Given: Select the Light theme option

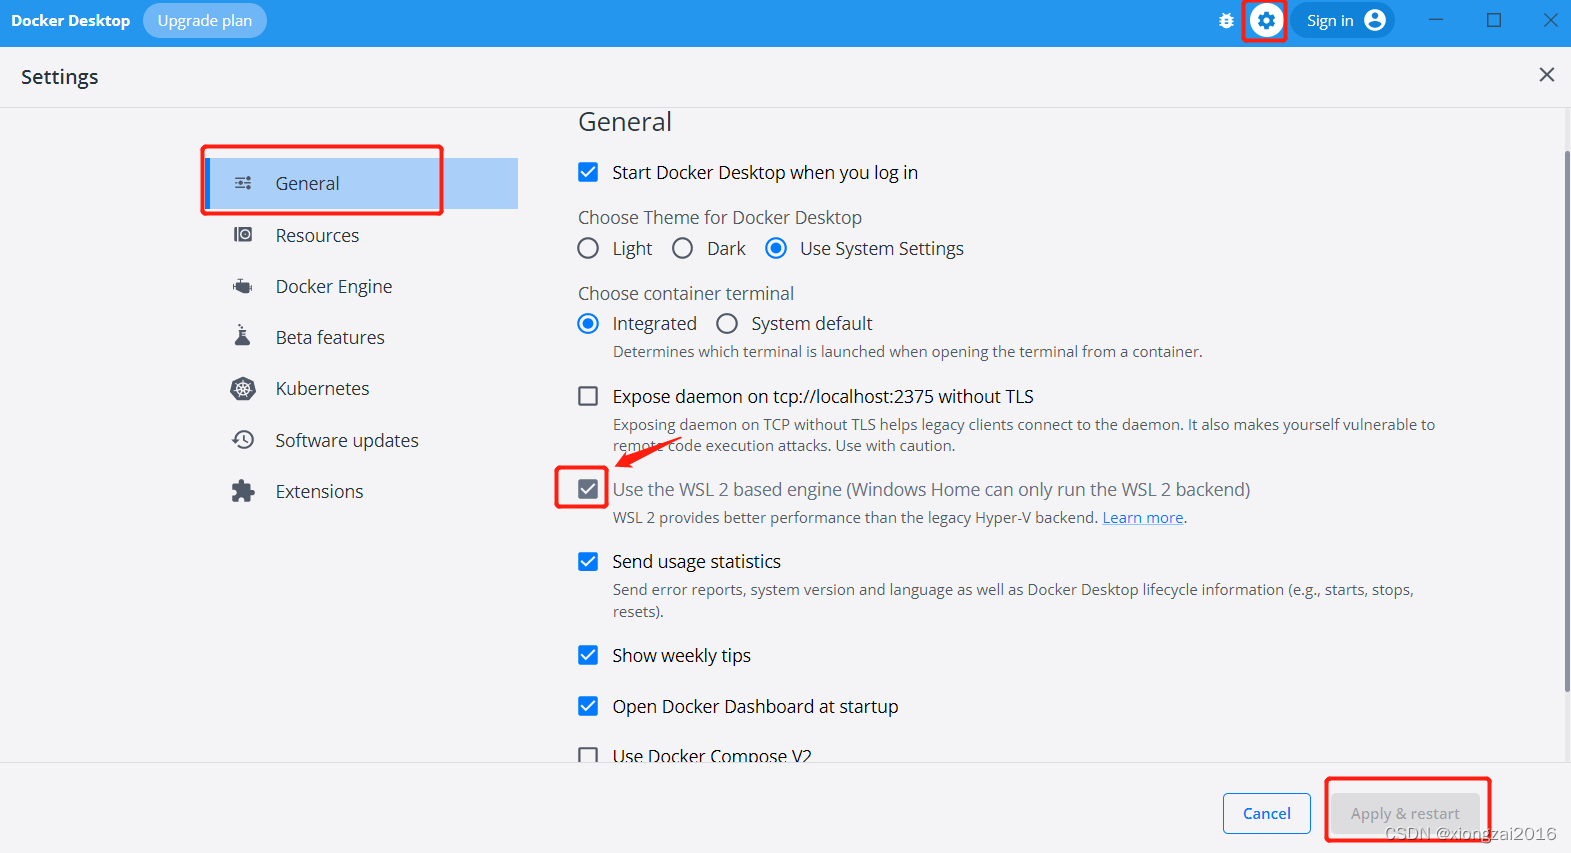Looking at the screenshot, I should tap(588, 248).
